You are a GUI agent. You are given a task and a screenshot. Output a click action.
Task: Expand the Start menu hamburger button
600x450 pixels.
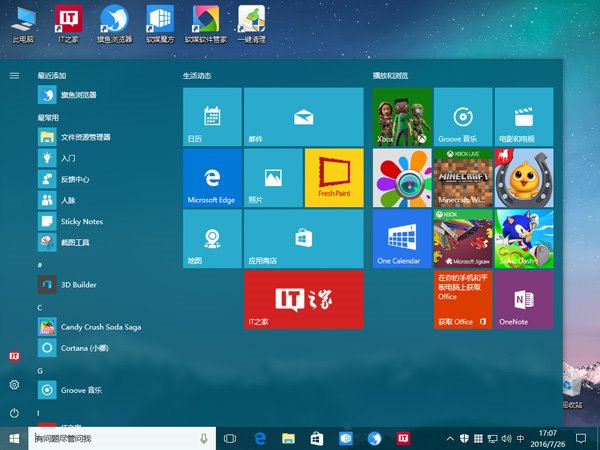pos(14,76)
